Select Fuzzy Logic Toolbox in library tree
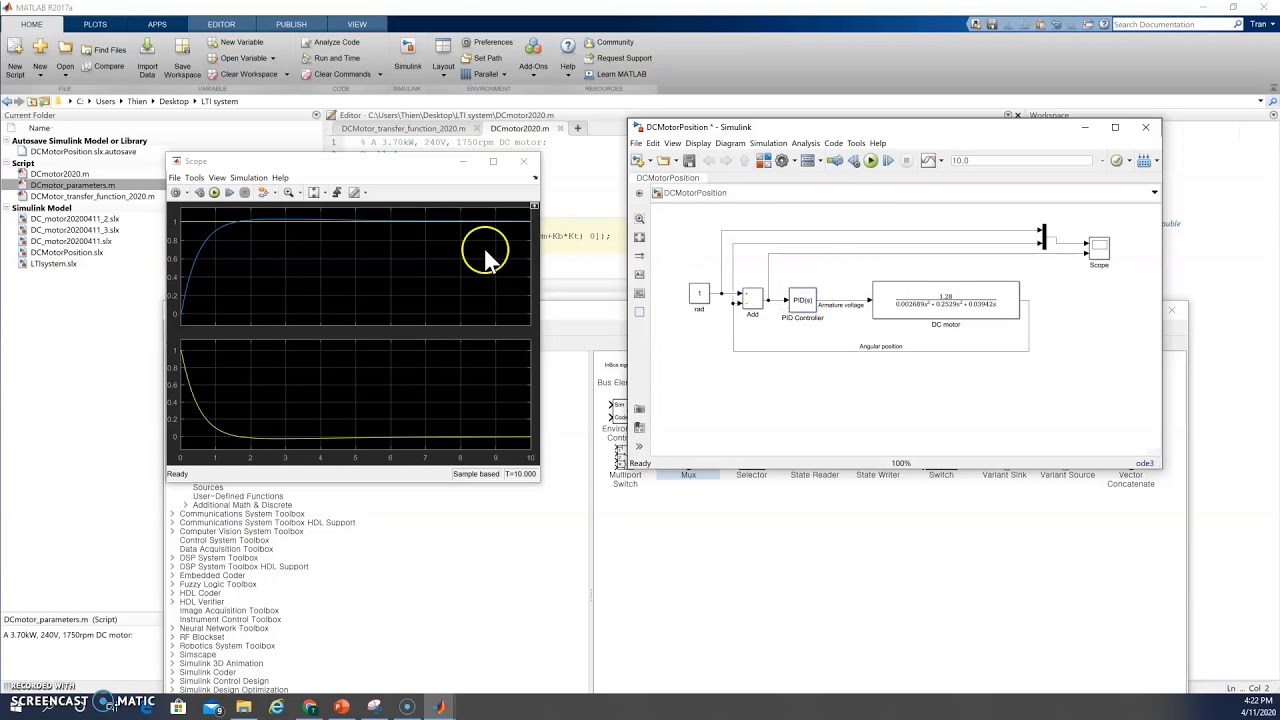Screen dimensions: 1280x720 (x=217, y=585)
